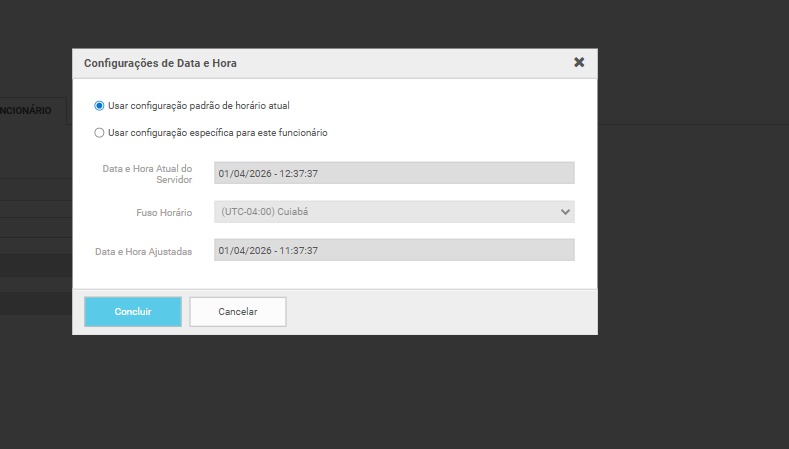
Task: Enable specific configuration for this employee radio
Action: tap(99, 132)
